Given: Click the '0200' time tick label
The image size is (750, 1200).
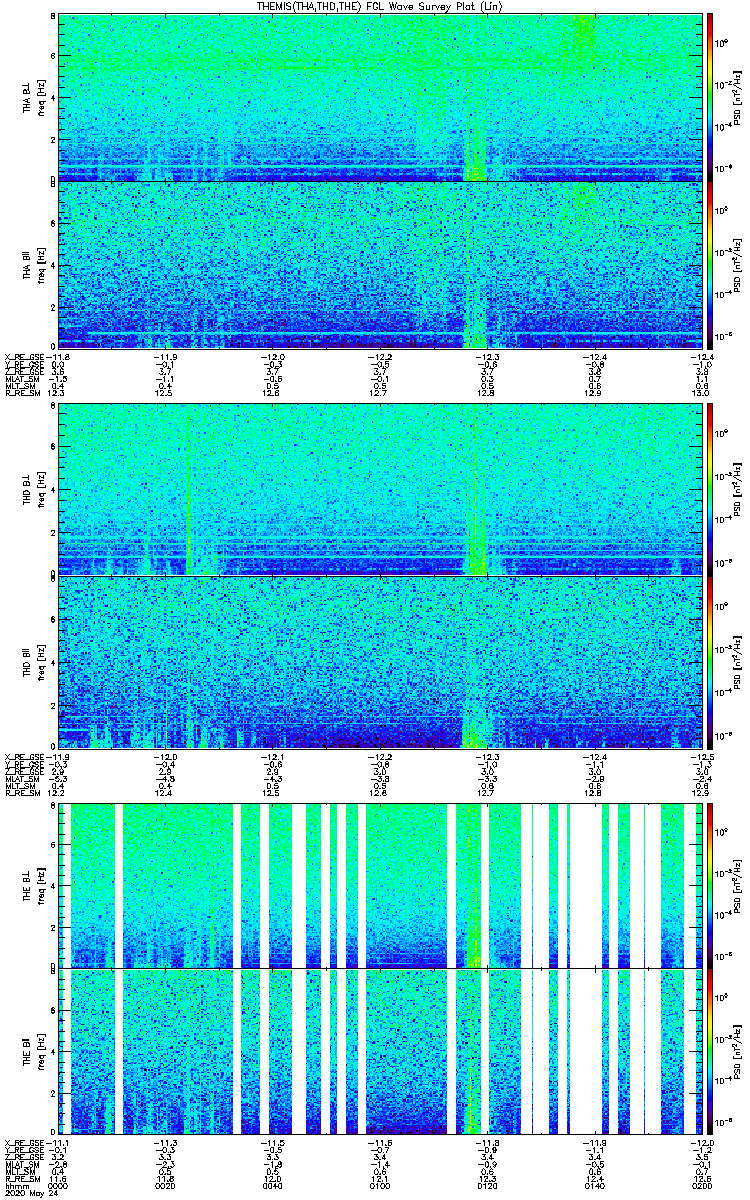Looking at the screenshot, I should (704, 1185).
